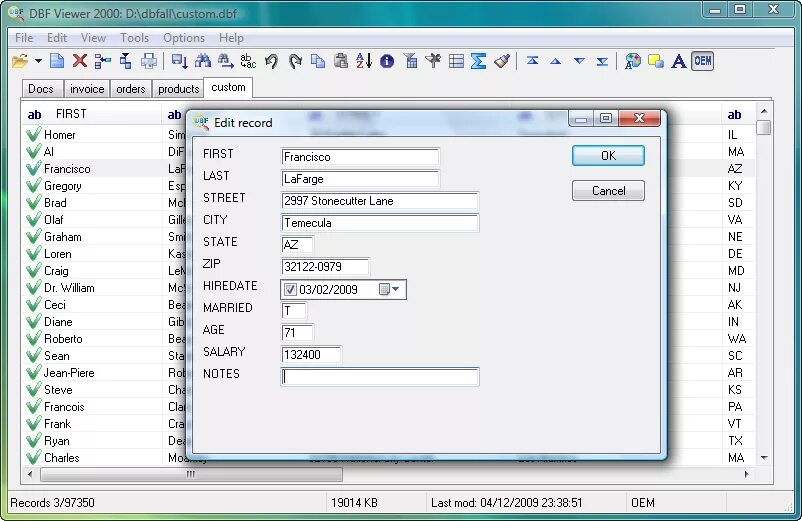Open the File menu
Screen dimensions: 802x521
click(24, 38)
